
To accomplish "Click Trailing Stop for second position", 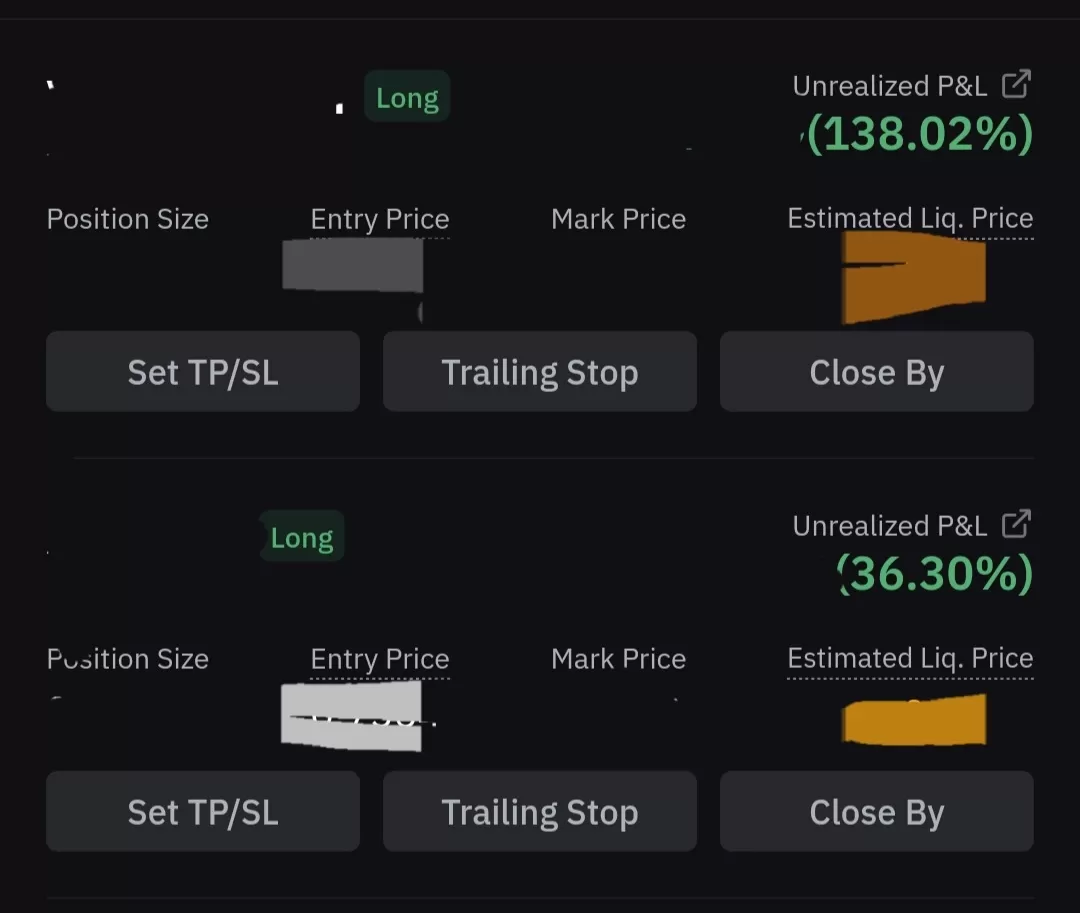I will (x=539, y=811).
